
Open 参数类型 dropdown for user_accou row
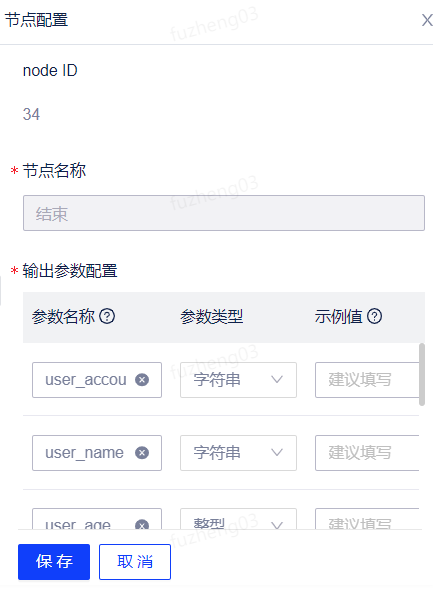[x=238, y=380]
